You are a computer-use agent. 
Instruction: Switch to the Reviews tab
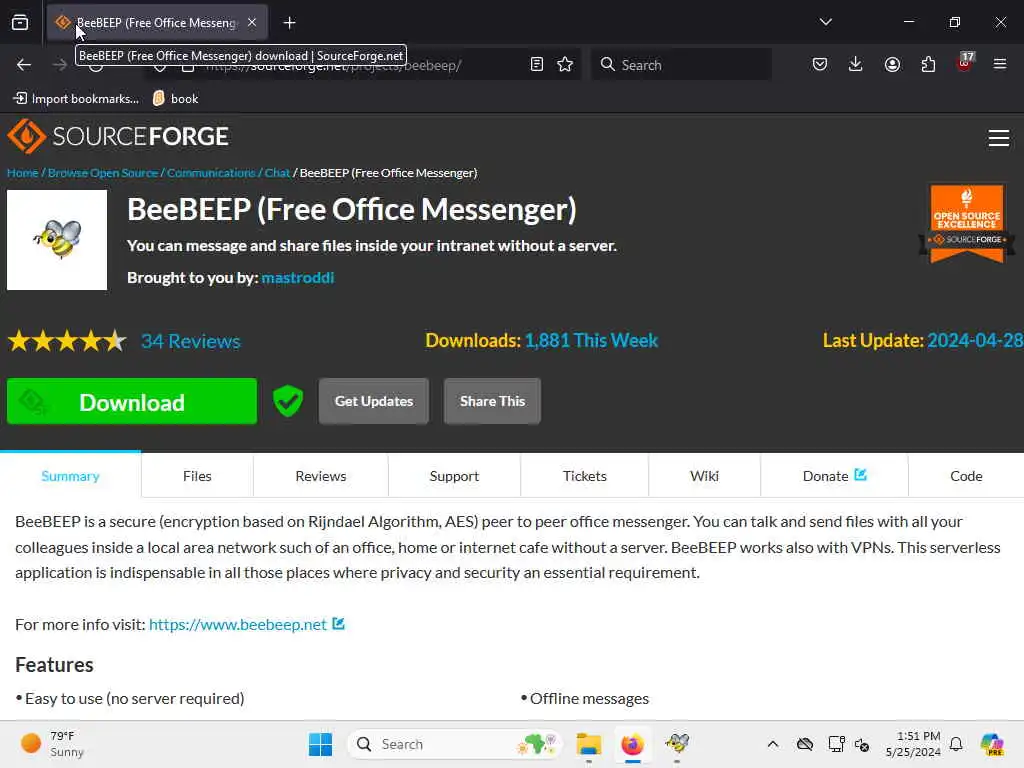[321, 476]
